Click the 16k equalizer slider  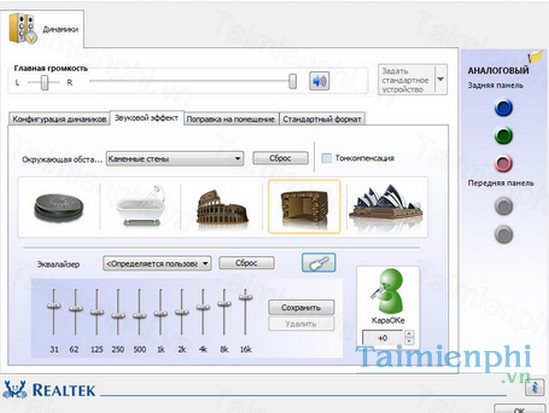(245, 297)
